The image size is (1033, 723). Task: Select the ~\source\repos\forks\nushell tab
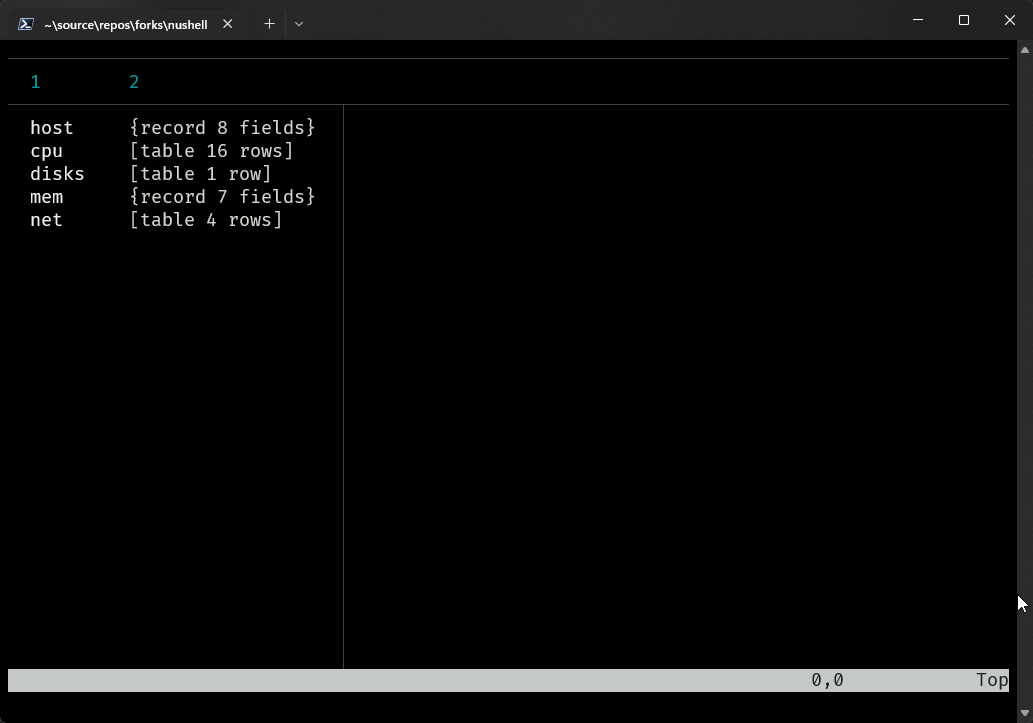(126, 24)
